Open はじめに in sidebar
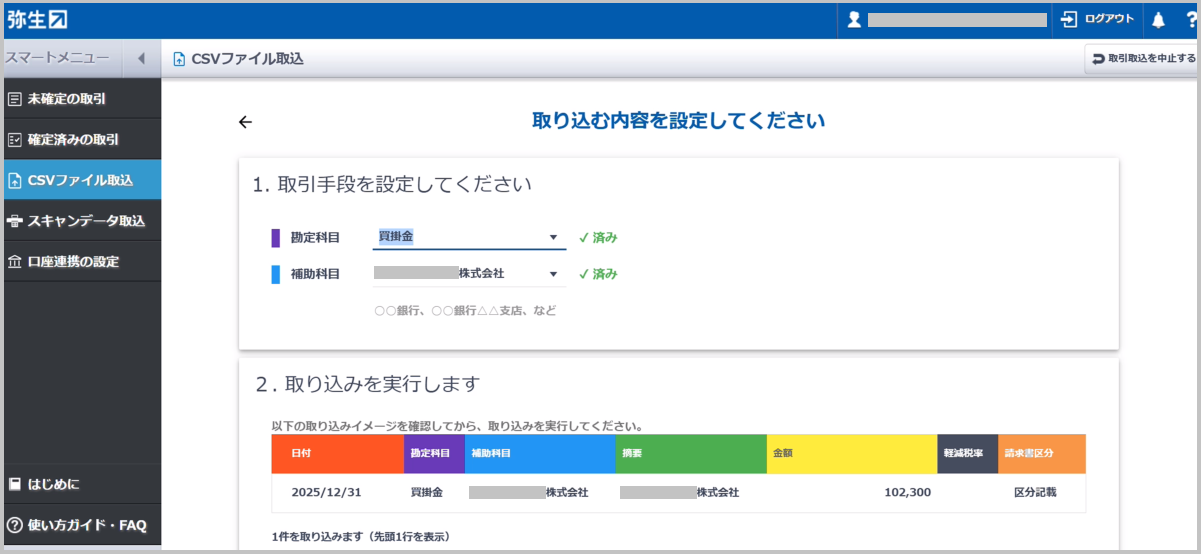 pos(82,484)
